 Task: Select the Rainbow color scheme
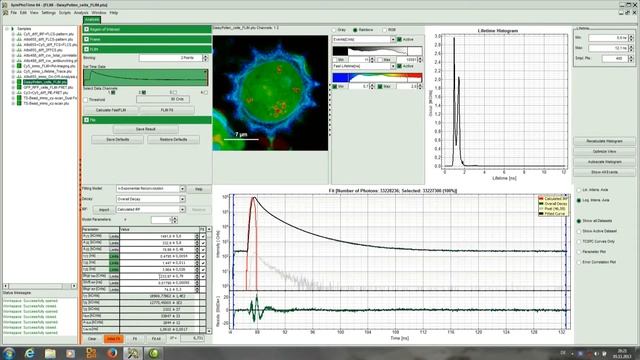pos(355,30)
